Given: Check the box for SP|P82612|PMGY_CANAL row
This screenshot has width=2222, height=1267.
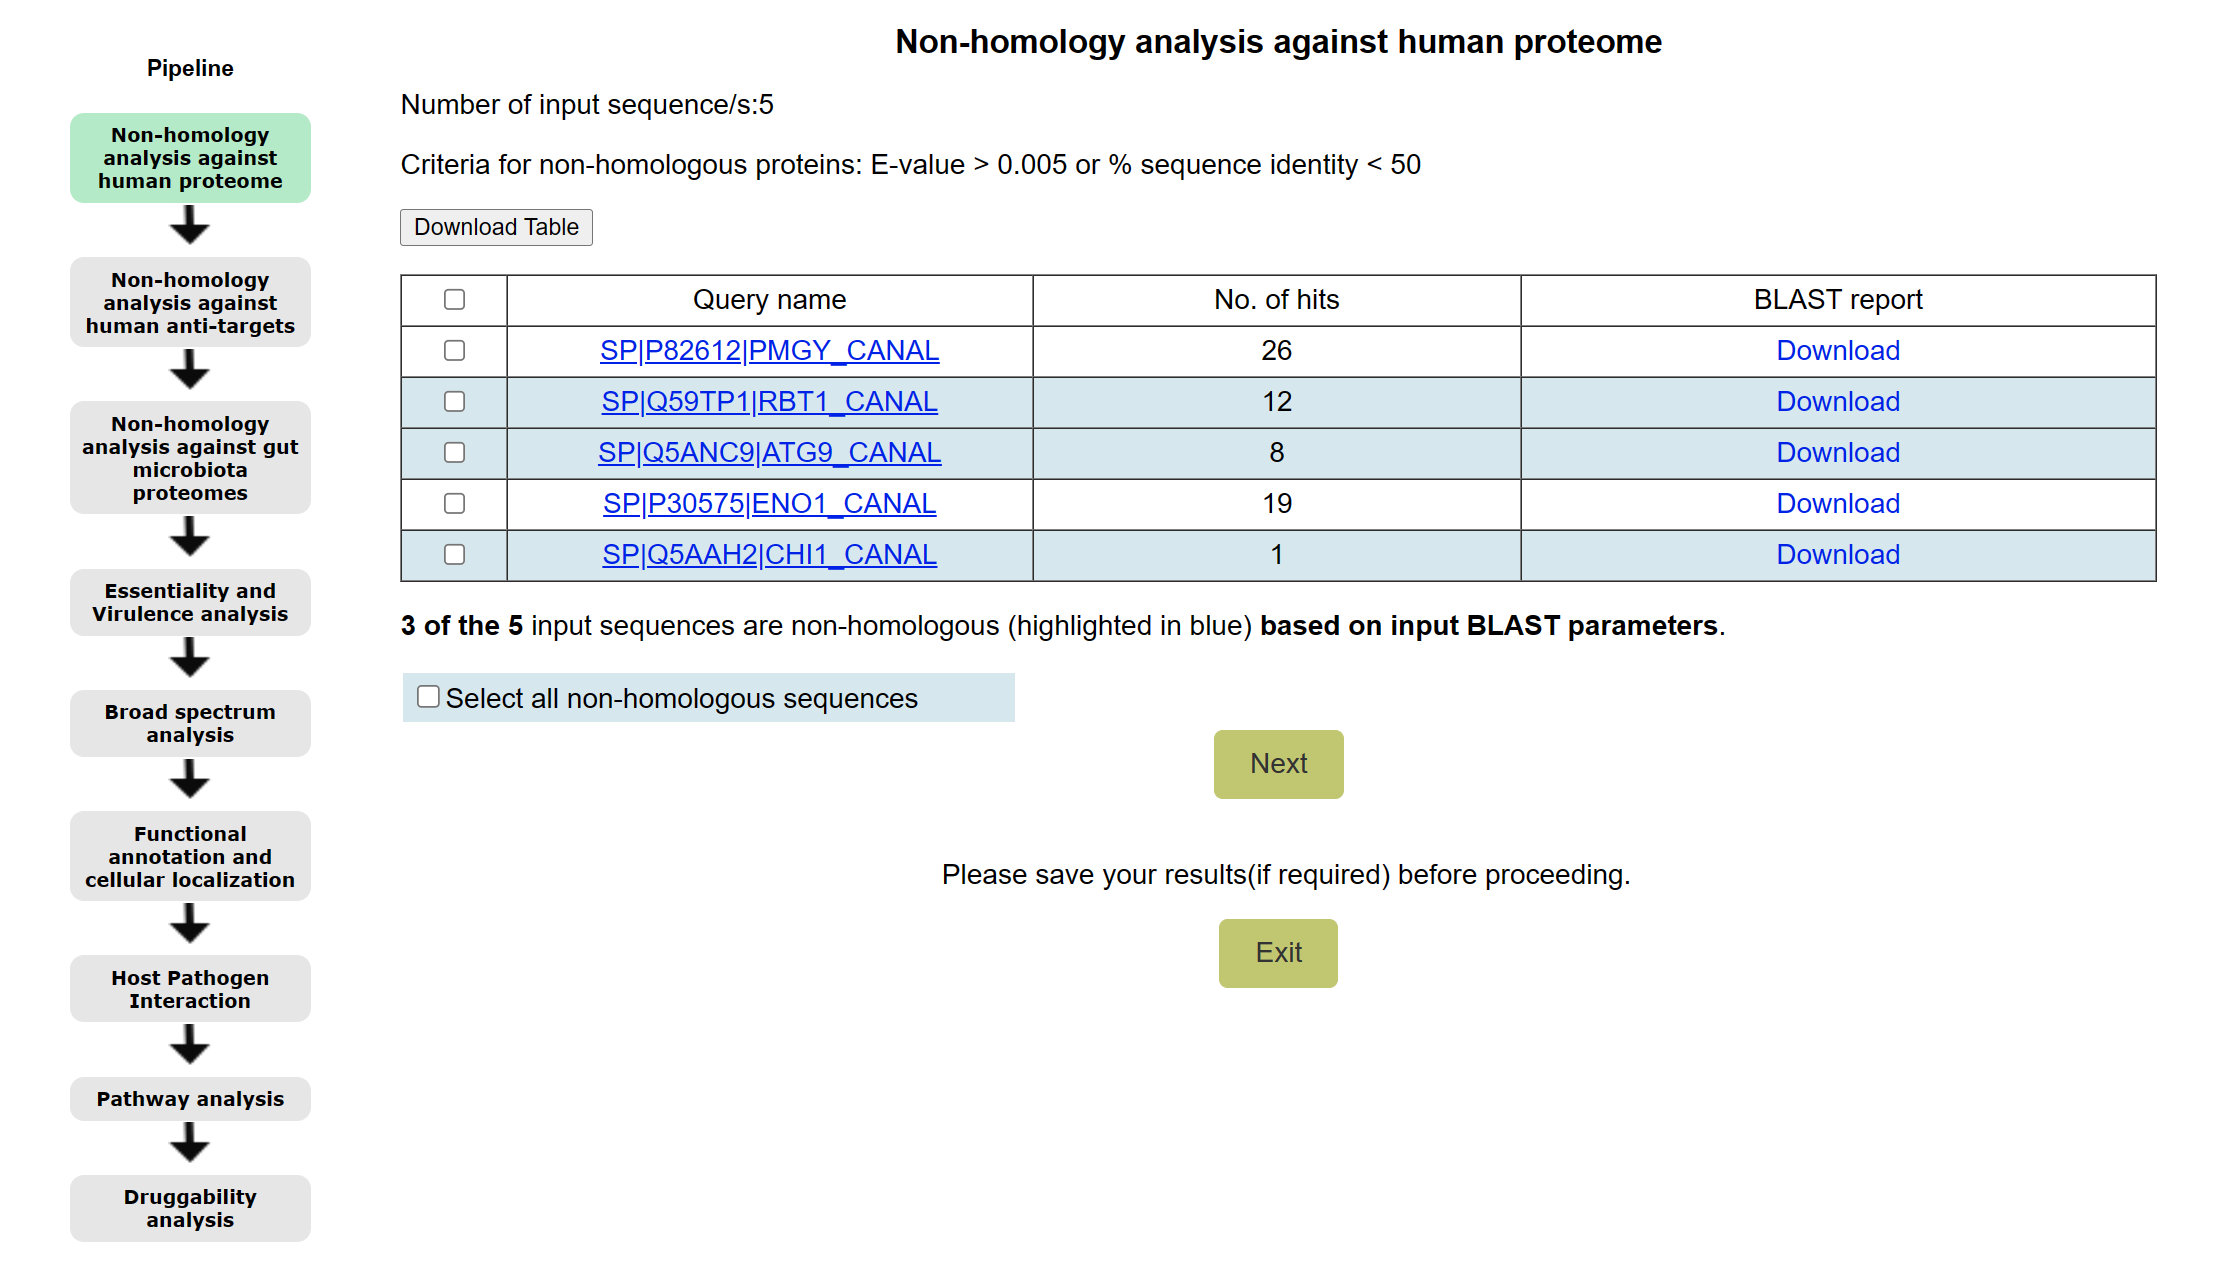Looking at the screenshot, I should pos(454,350).
